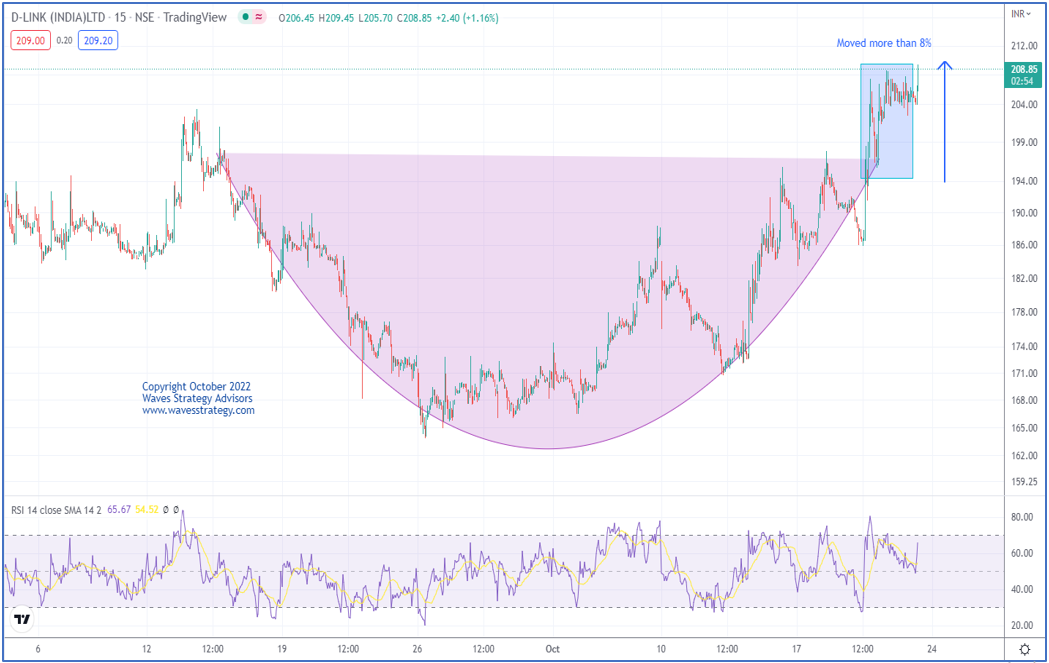Click the open price O206.45
Screen dimensions: 1049x663
coord(296,18)
